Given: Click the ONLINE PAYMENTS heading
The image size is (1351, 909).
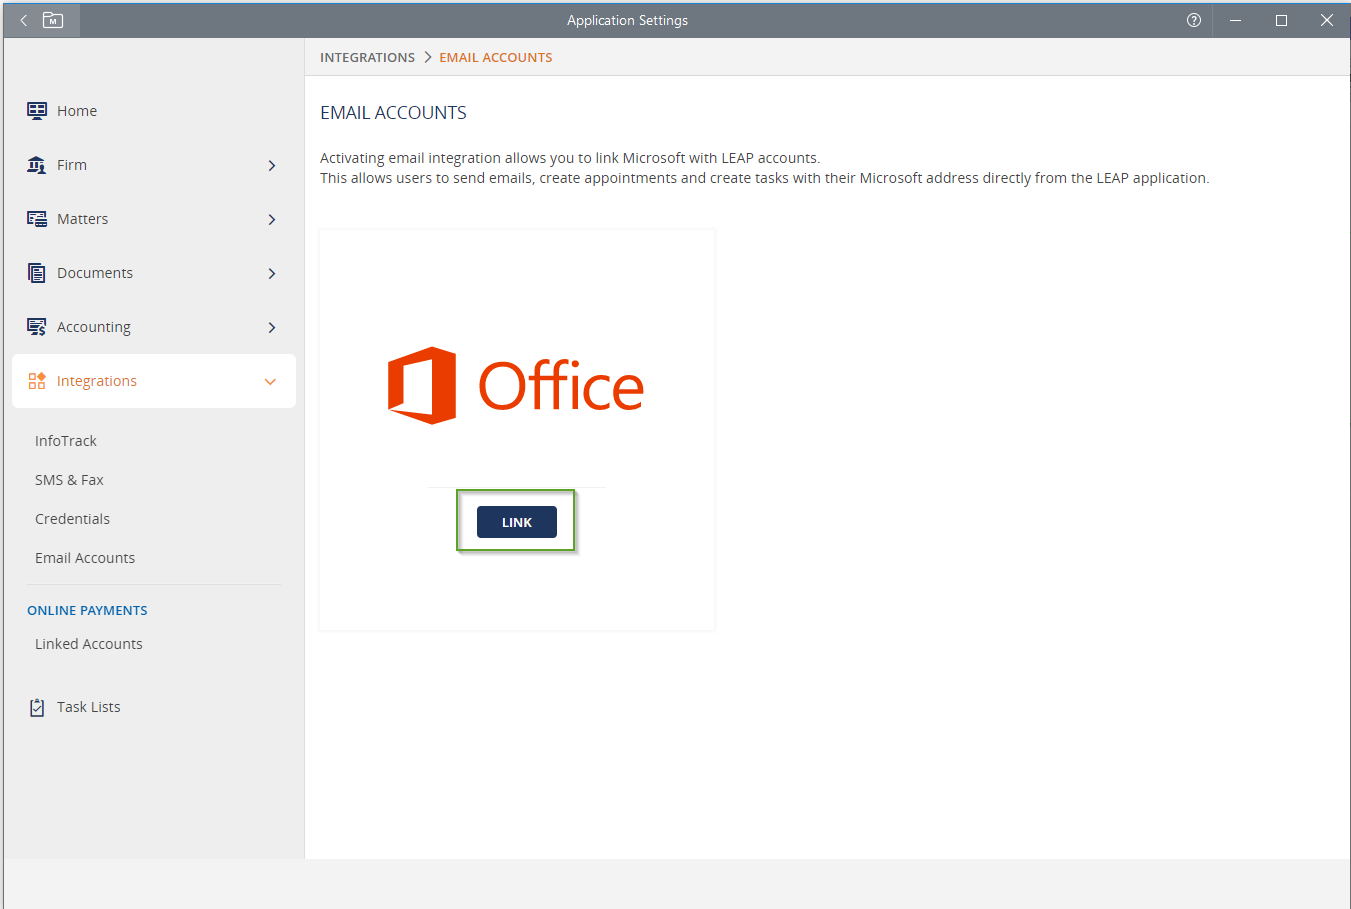Looking at the screenshot, I should 87,610.
